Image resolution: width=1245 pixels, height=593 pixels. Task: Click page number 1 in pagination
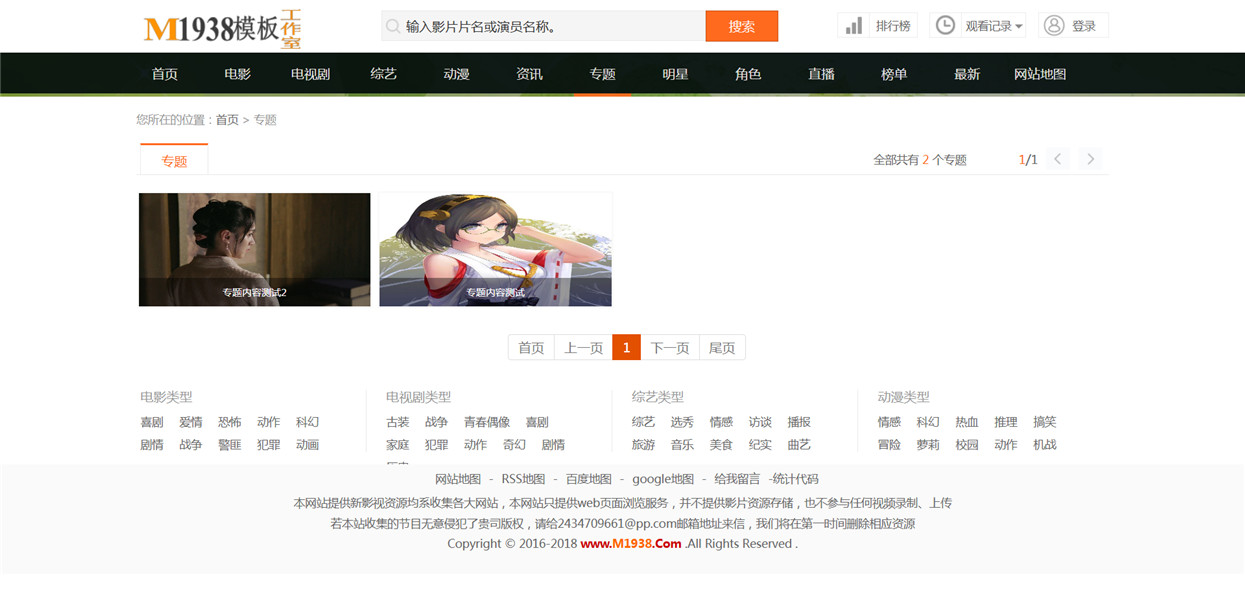pyautogui.click(x=626, y=348)
